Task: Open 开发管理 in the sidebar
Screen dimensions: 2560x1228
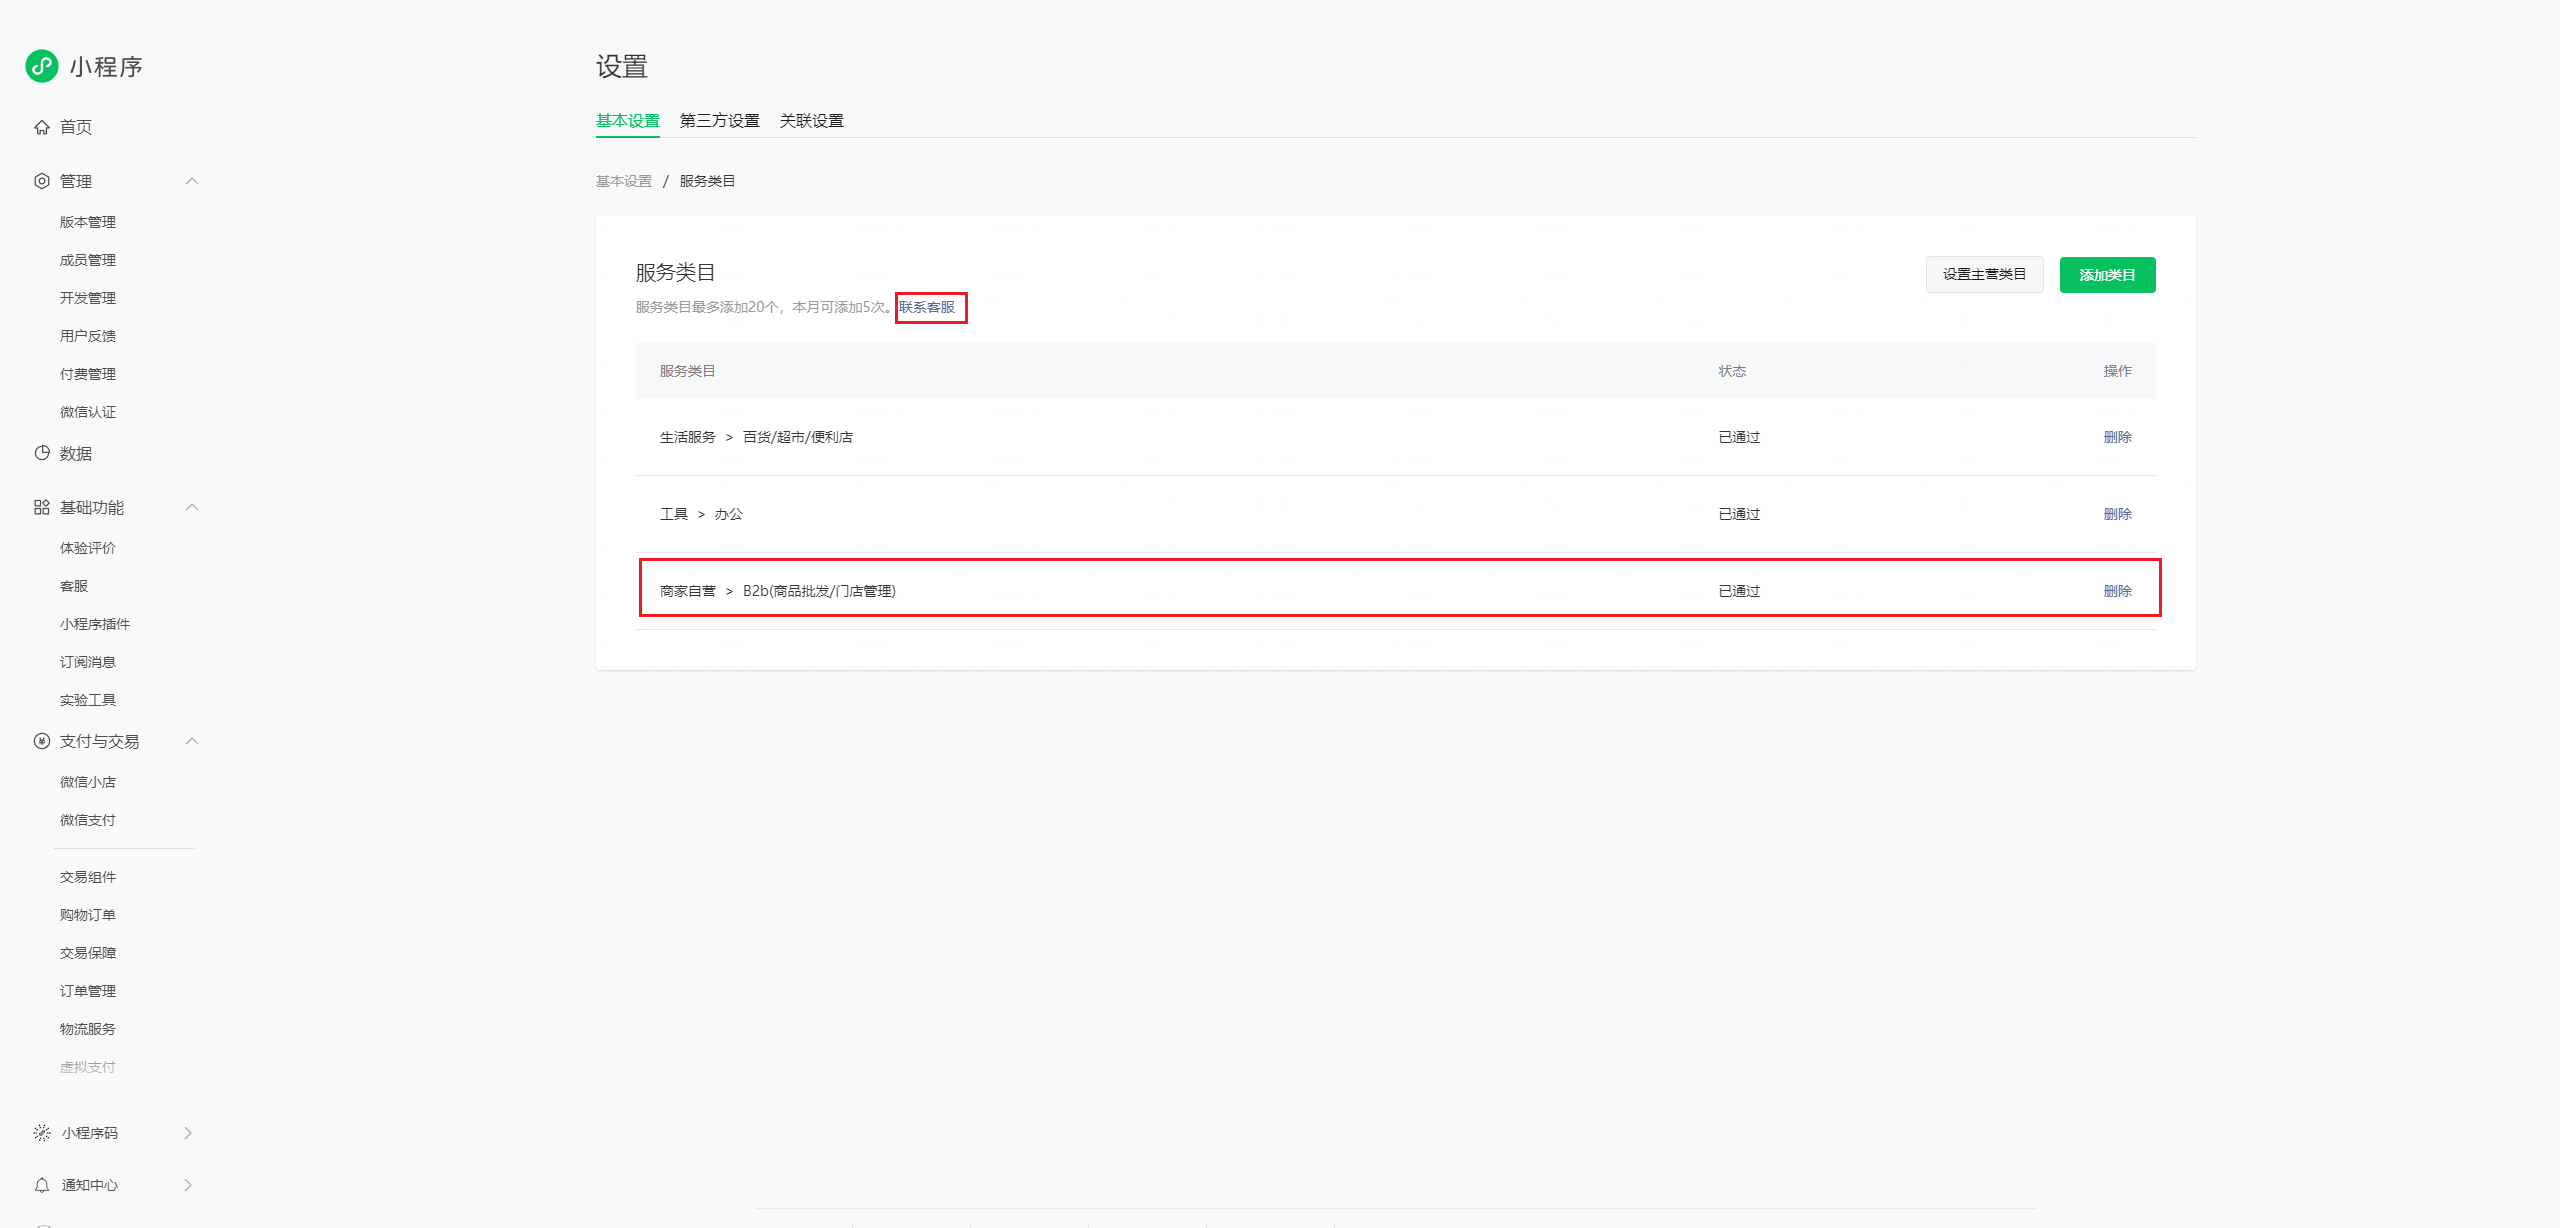Action: tap(88, 298)
